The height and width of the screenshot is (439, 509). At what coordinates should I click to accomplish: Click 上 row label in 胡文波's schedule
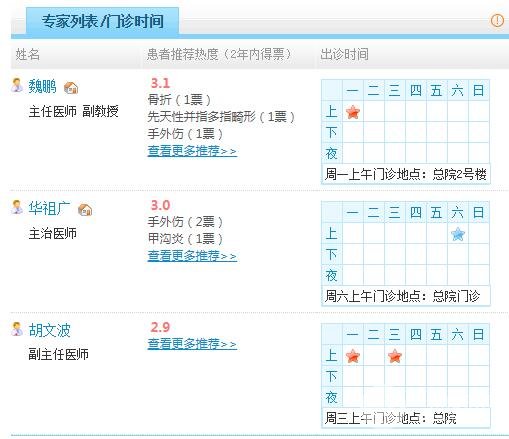coord(332,355)
